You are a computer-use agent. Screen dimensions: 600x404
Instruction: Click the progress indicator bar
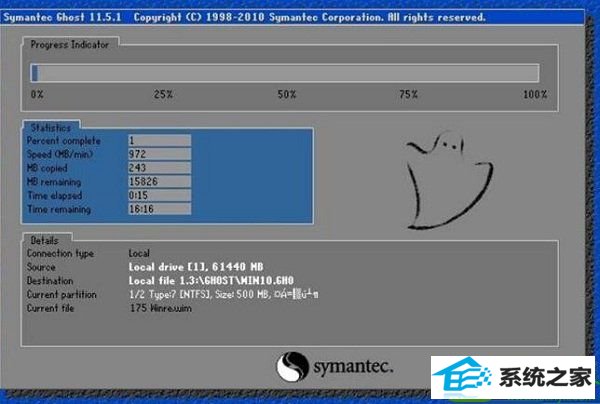click(x=285, y=73)
